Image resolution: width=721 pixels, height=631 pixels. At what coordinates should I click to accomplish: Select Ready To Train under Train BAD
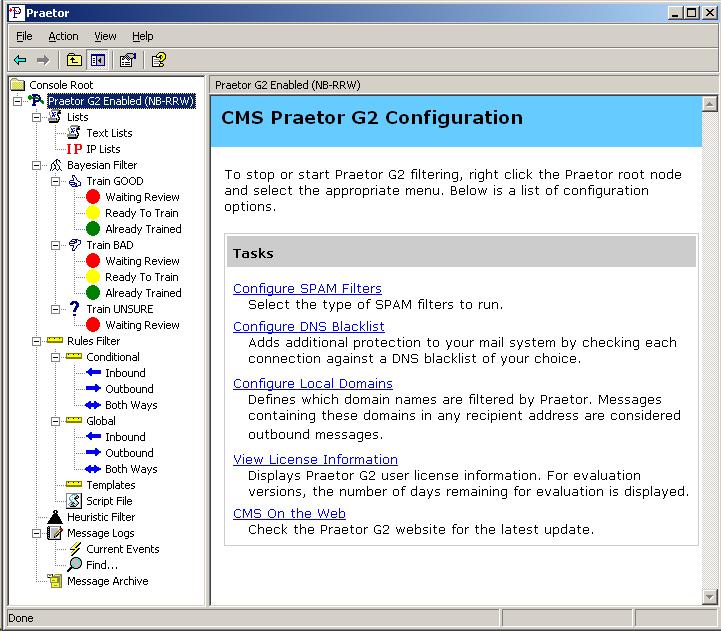point(142,277)
